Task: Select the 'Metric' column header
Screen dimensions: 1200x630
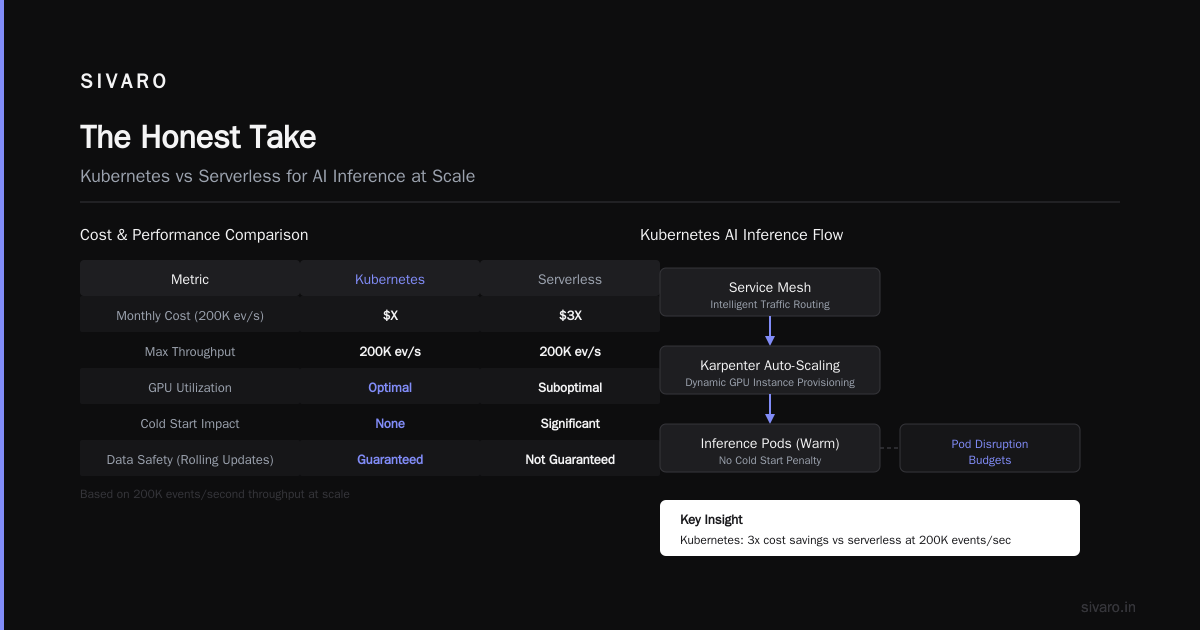Action: point(190,279)
